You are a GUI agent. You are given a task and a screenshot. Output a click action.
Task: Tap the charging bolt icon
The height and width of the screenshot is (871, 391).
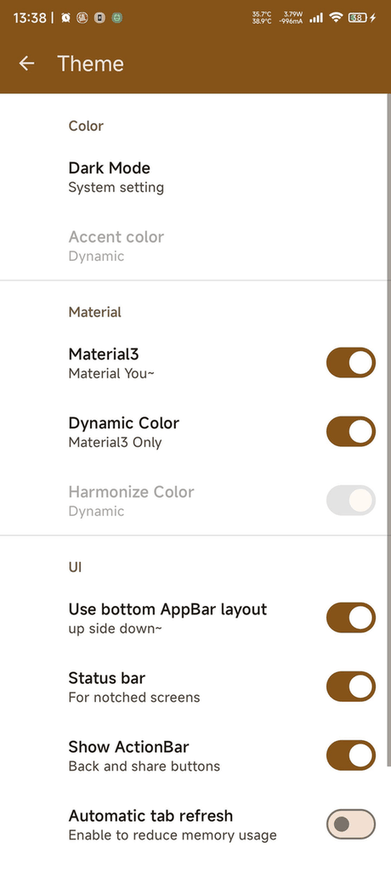pyautogui.click(x=373, y=18)
